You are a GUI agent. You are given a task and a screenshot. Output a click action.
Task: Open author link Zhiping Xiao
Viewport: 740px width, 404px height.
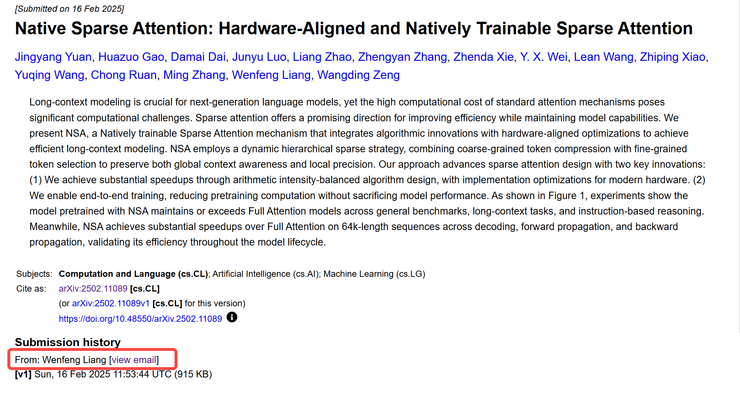[673, 57]
